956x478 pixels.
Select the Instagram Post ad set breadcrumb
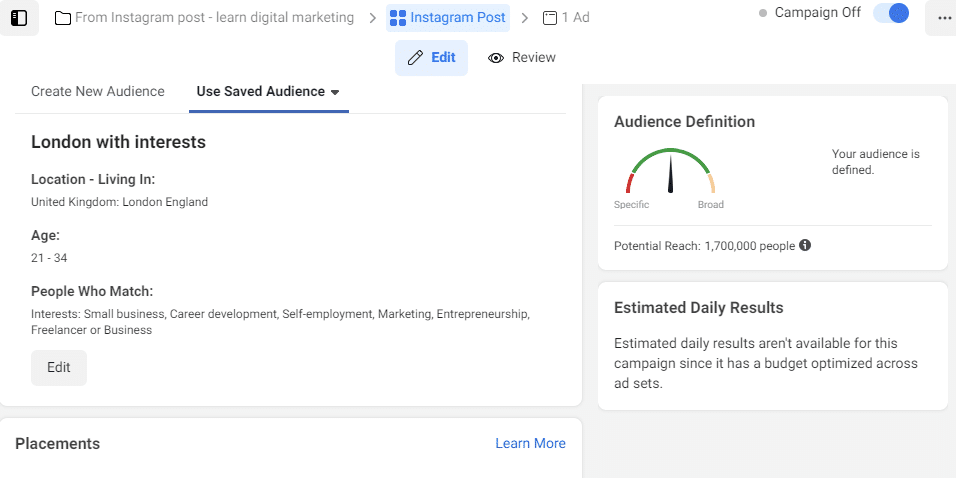coord(448,18)
